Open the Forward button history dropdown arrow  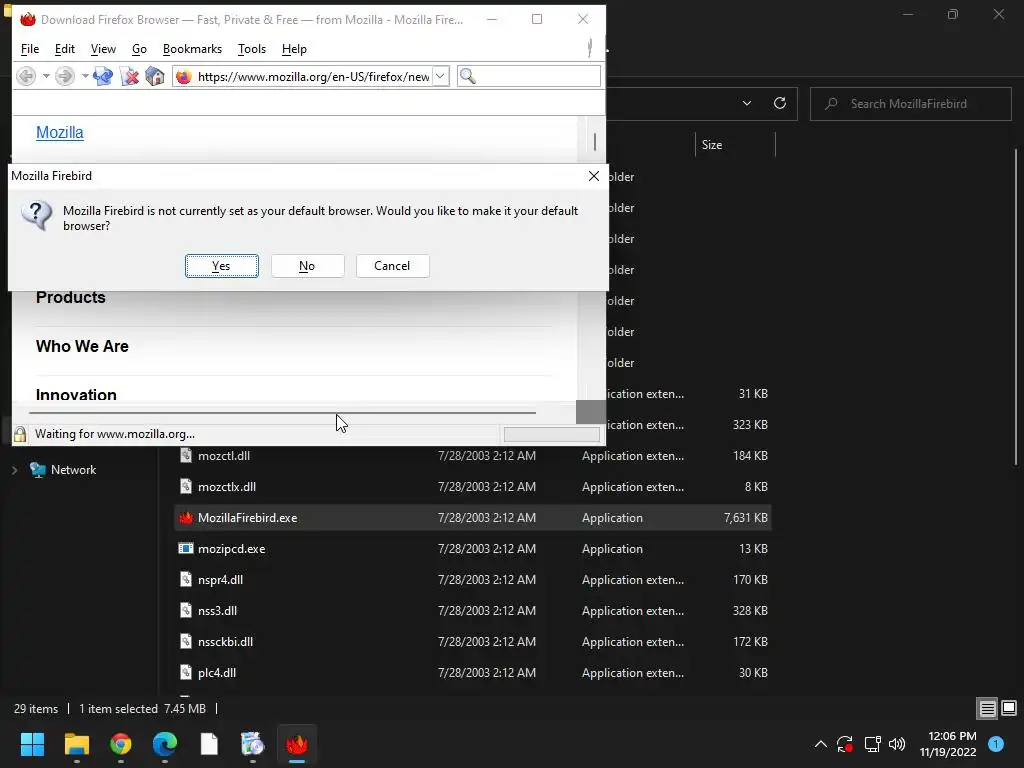(x=85, y=76)
